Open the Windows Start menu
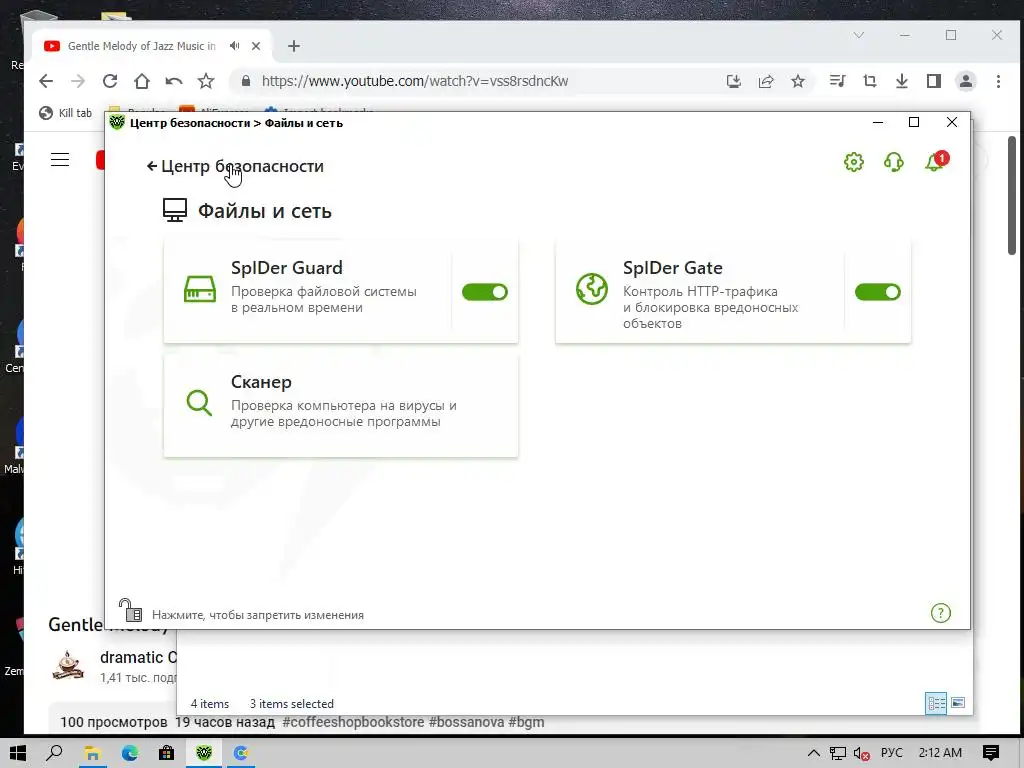The image size is (1024, 768). (x=18, y=753)
